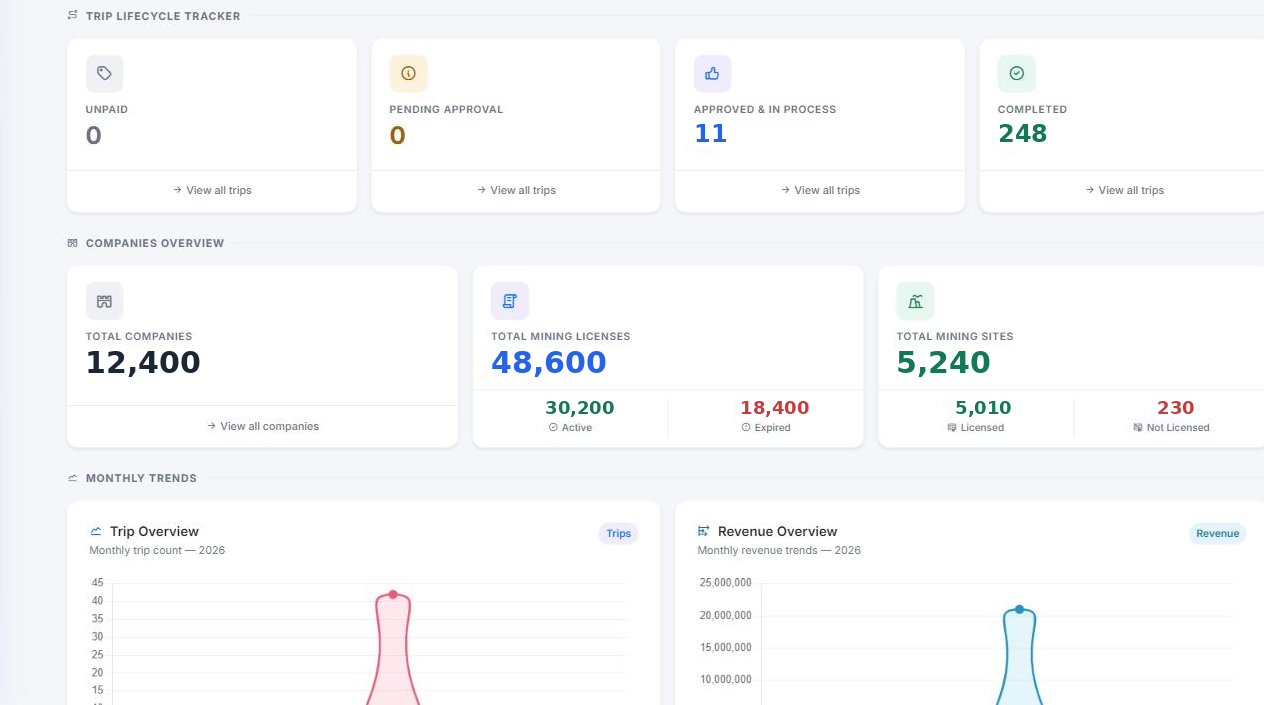Click the Approved & In Process thumbs-up icon
Screen dimensions: 1264x705
coord(712,73)
